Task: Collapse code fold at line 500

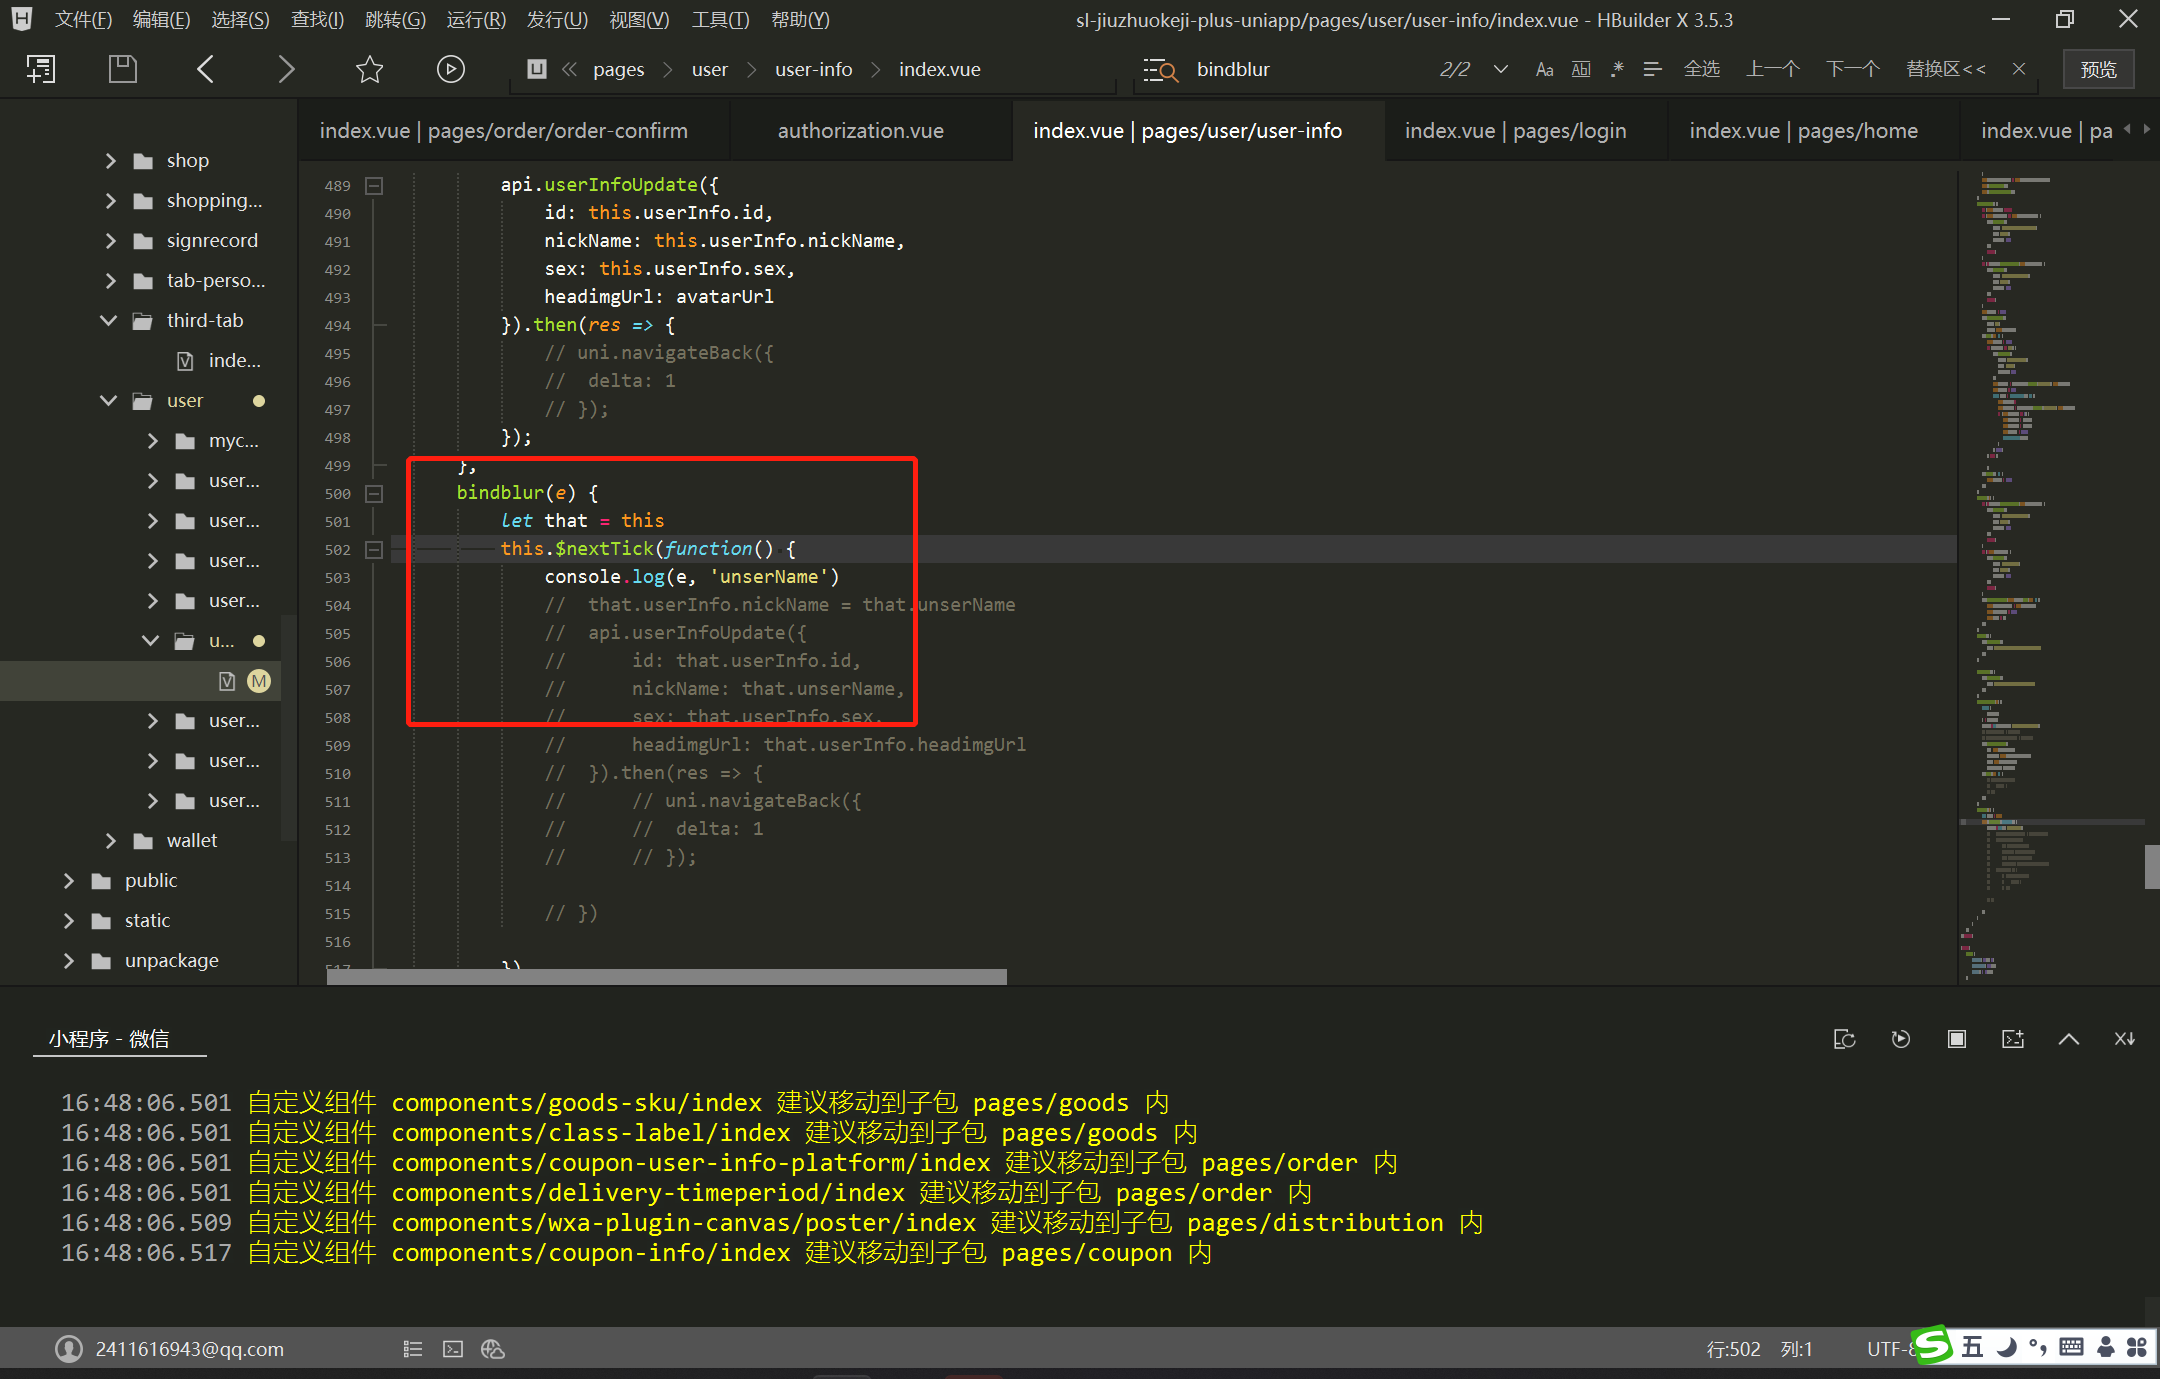Action: pyautogui.click(x=374, y=493)
